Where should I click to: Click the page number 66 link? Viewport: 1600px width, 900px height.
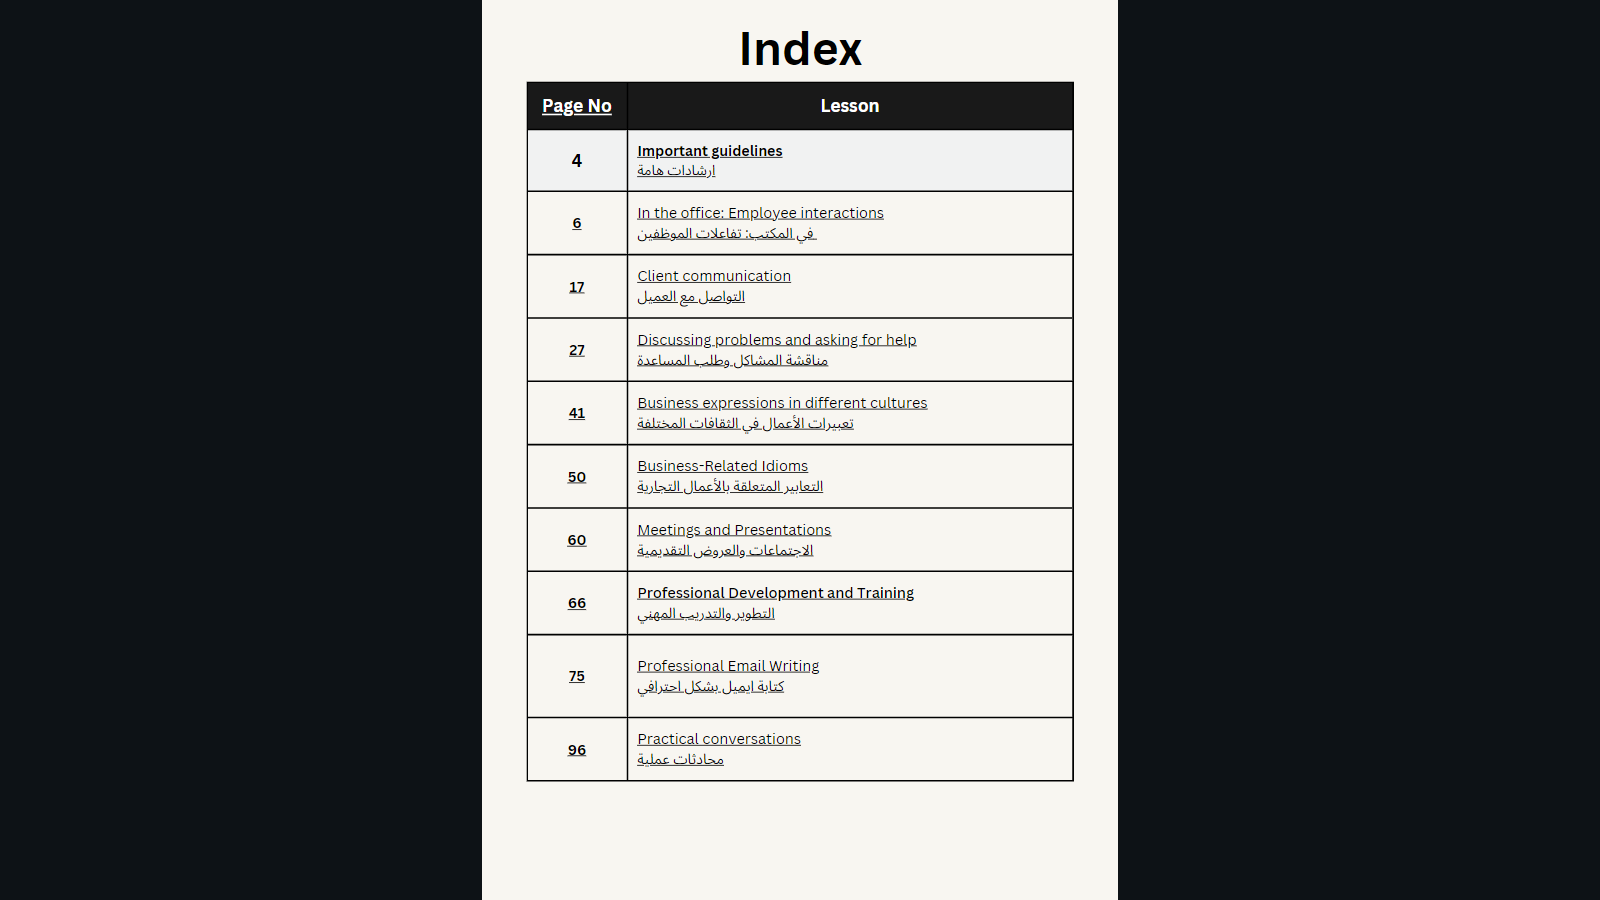pyautogui.click(x=577, y=603)
